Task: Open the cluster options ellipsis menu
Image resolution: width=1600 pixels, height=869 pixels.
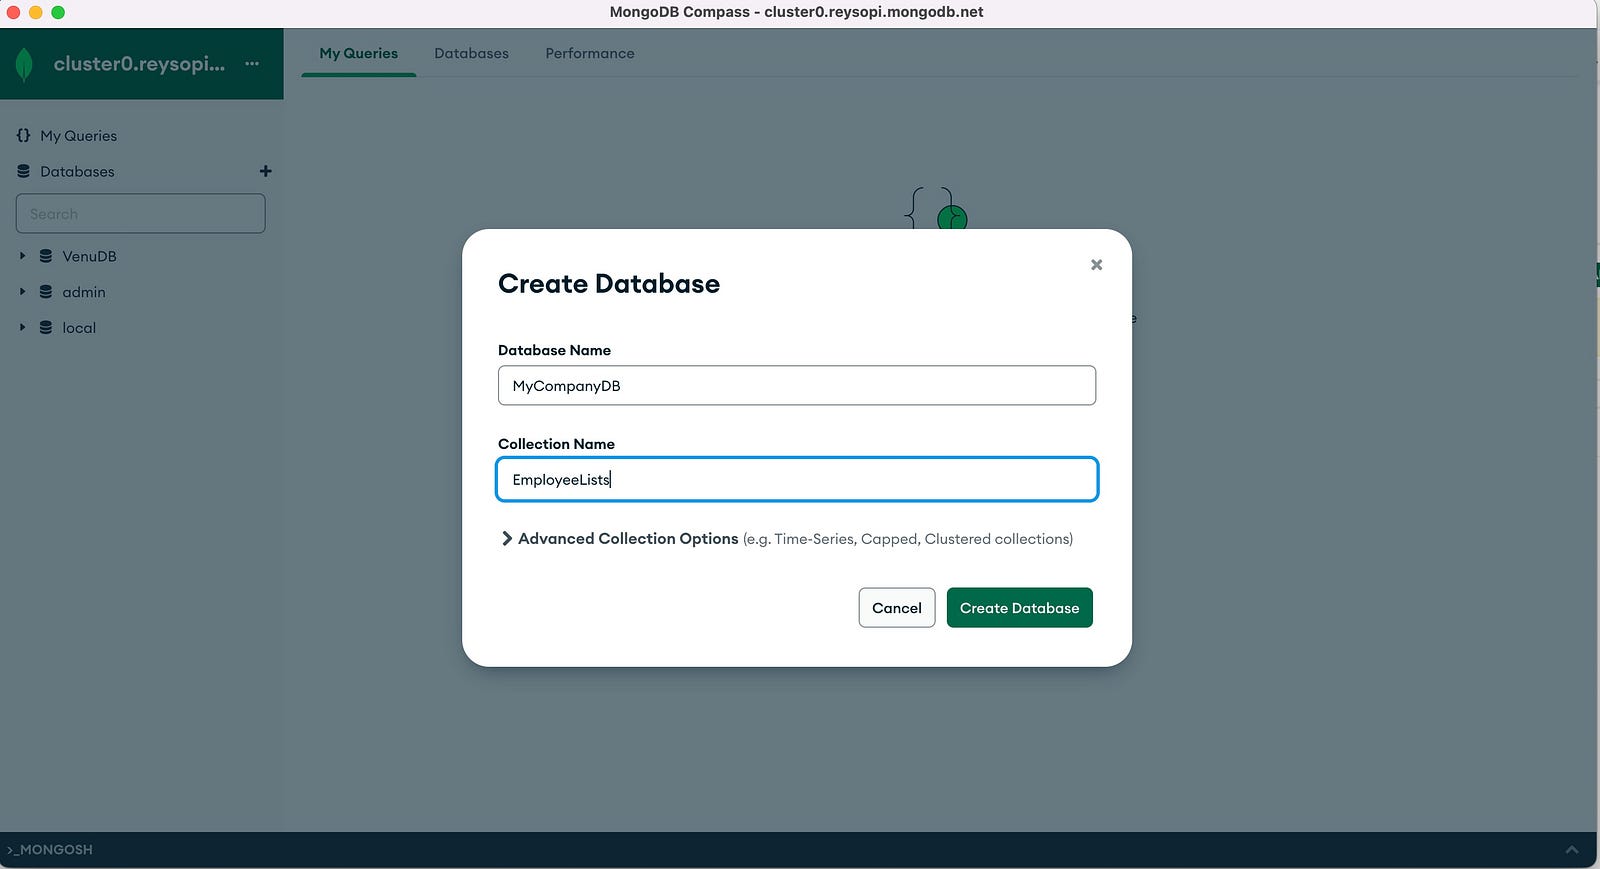Action: 252,64
